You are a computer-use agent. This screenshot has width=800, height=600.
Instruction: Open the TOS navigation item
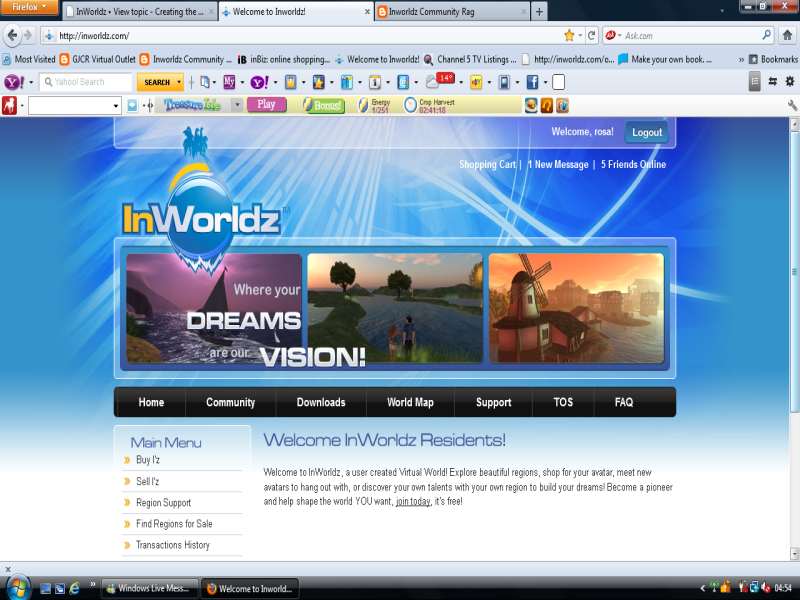pyautogui.click(x=563, y=402)
